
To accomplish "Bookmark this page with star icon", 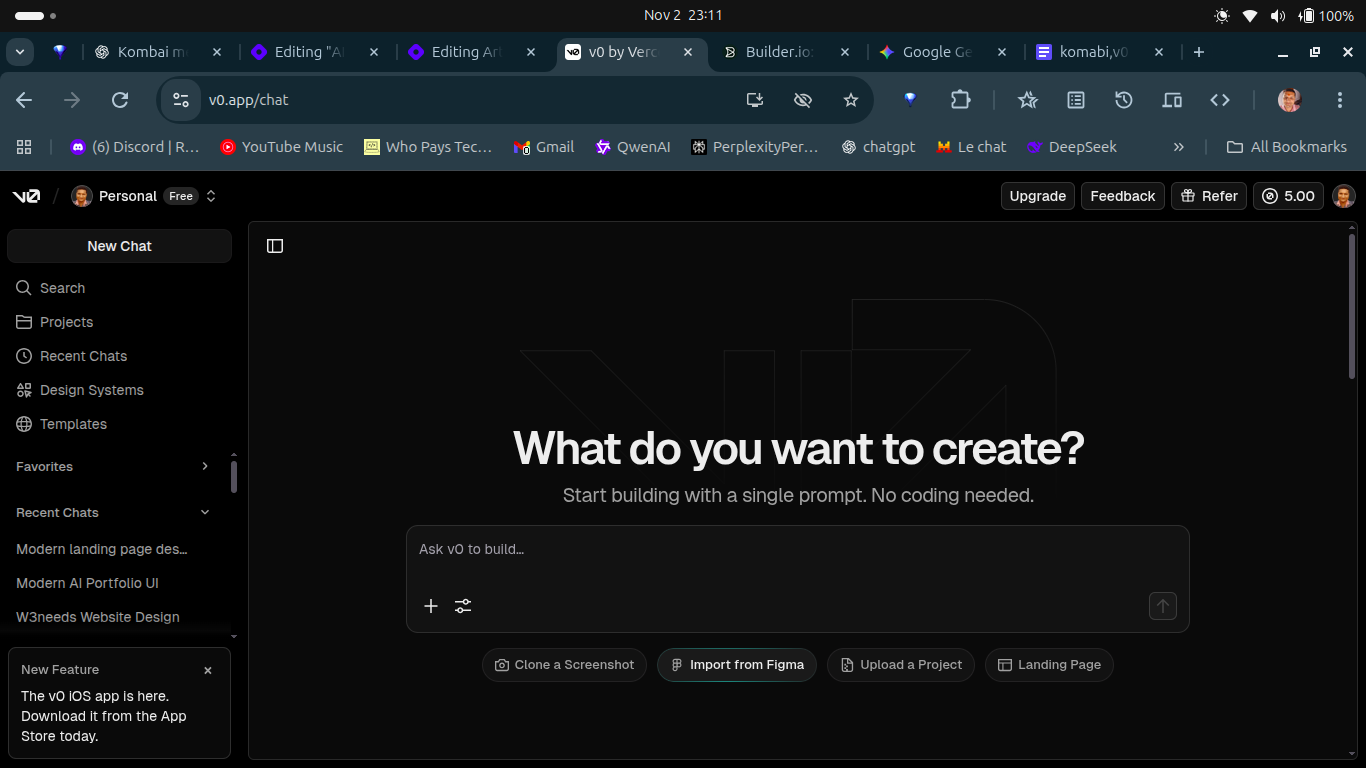I will pos(851,100).
